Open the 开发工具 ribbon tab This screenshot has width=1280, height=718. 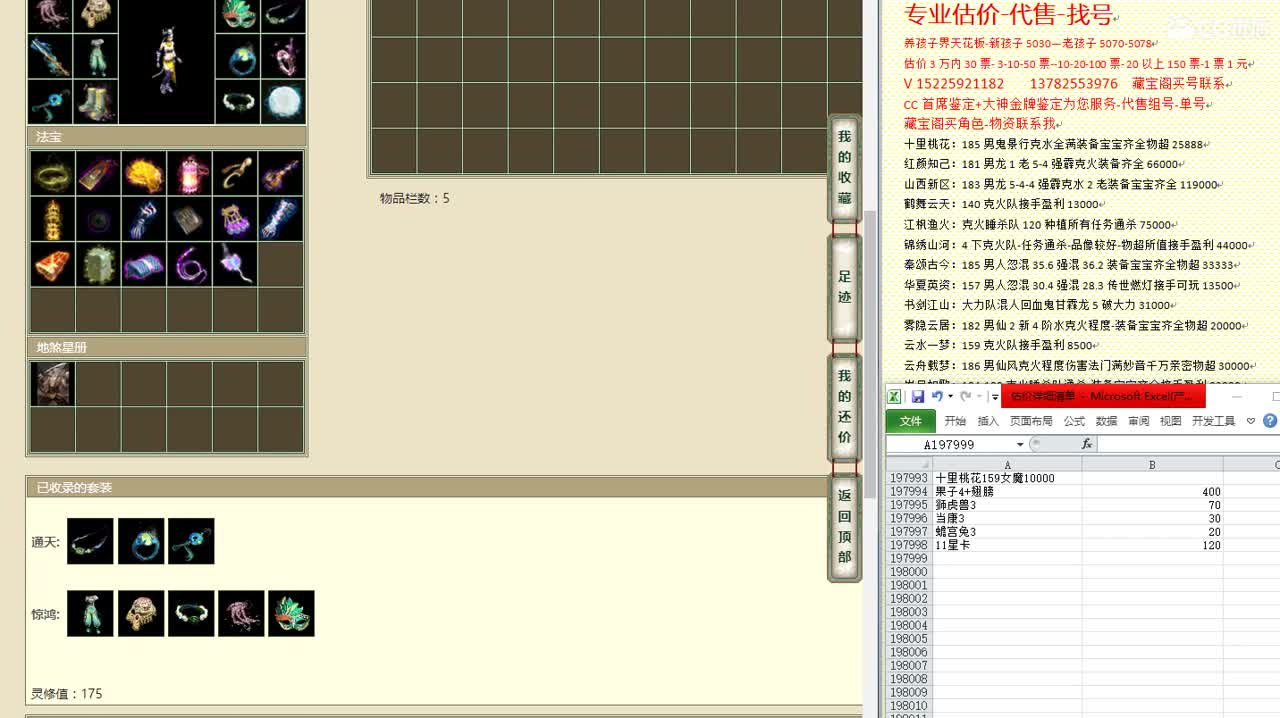click(1213, 421)
